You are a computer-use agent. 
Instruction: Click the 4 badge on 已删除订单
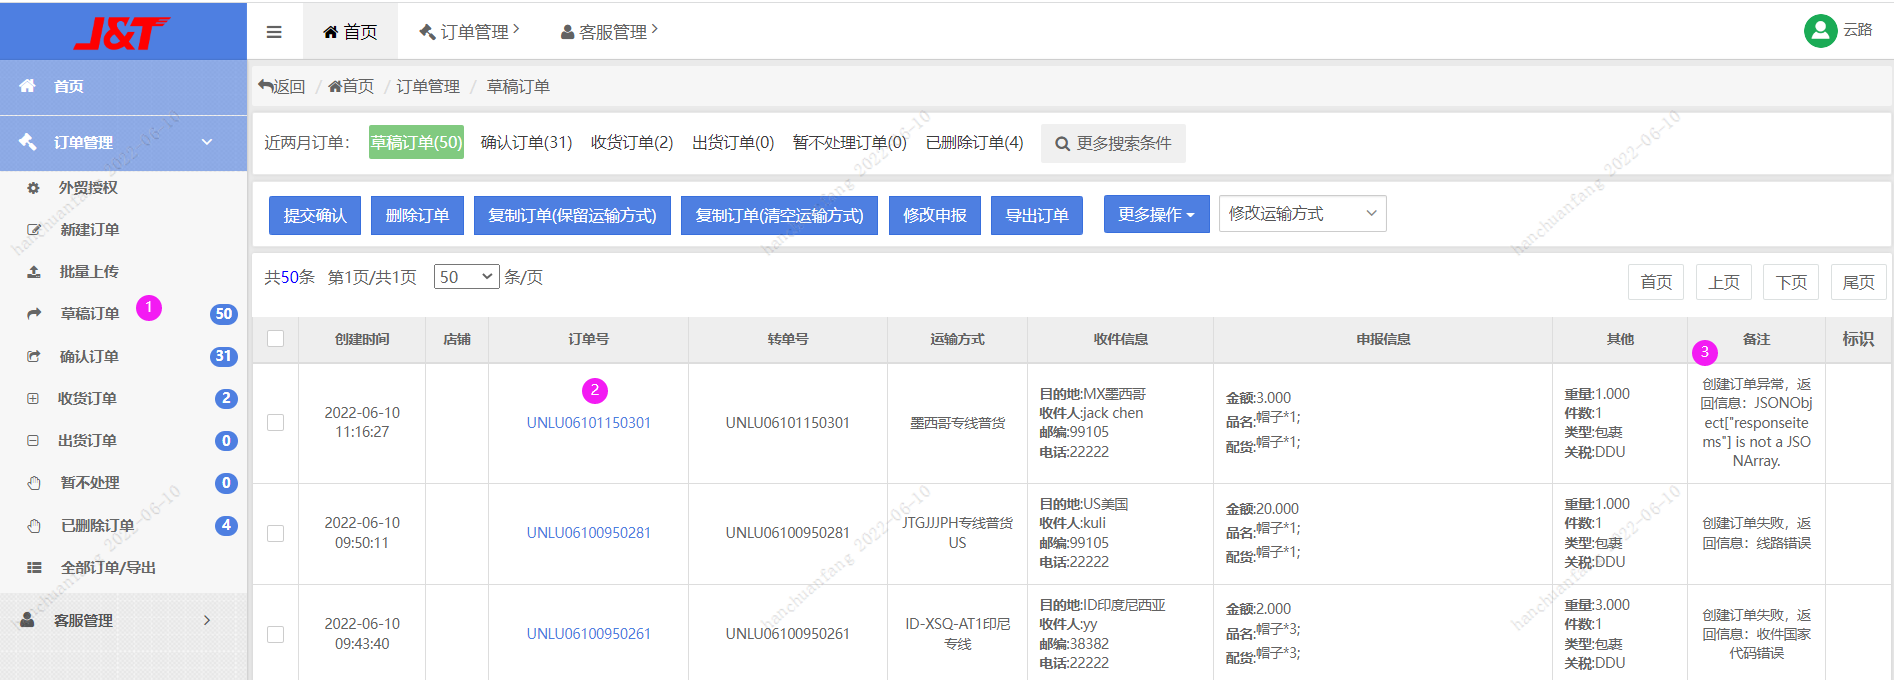click(226, 525)
